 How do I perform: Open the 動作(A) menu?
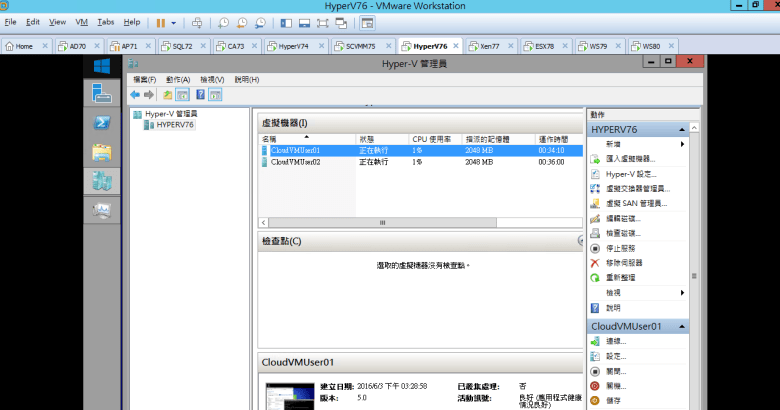tap(178, 79)
